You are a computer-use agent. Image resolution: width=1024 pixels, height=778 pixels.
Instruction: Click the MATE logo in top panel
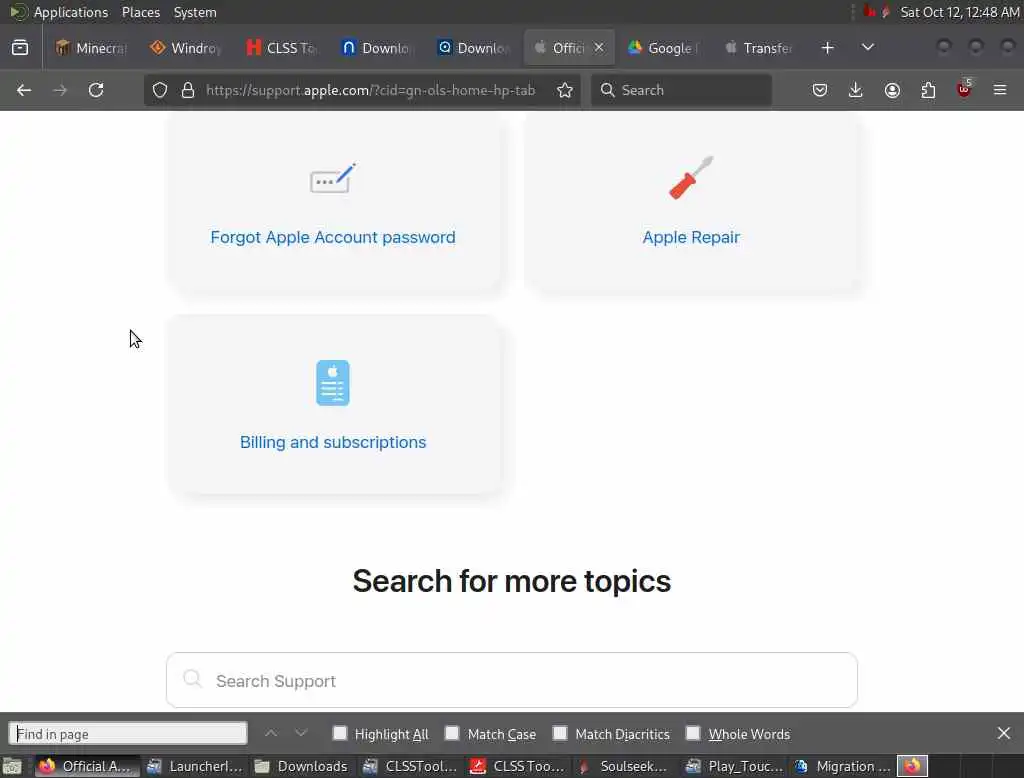click(x=18, y=12)
